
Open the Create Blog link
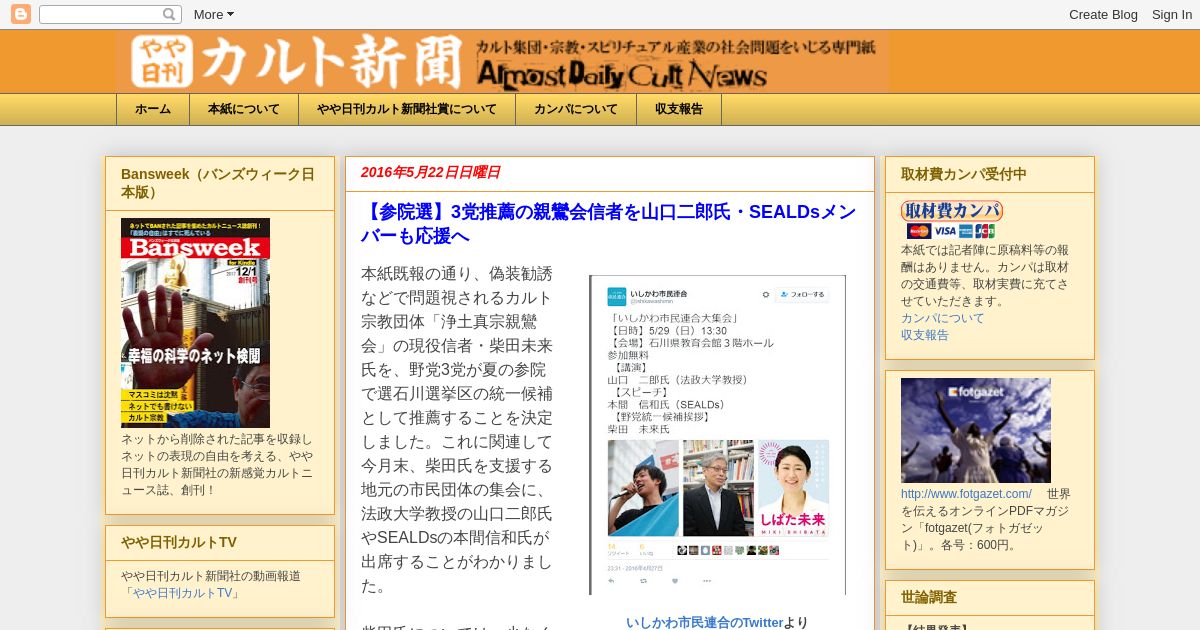[x=1103, y=14]
